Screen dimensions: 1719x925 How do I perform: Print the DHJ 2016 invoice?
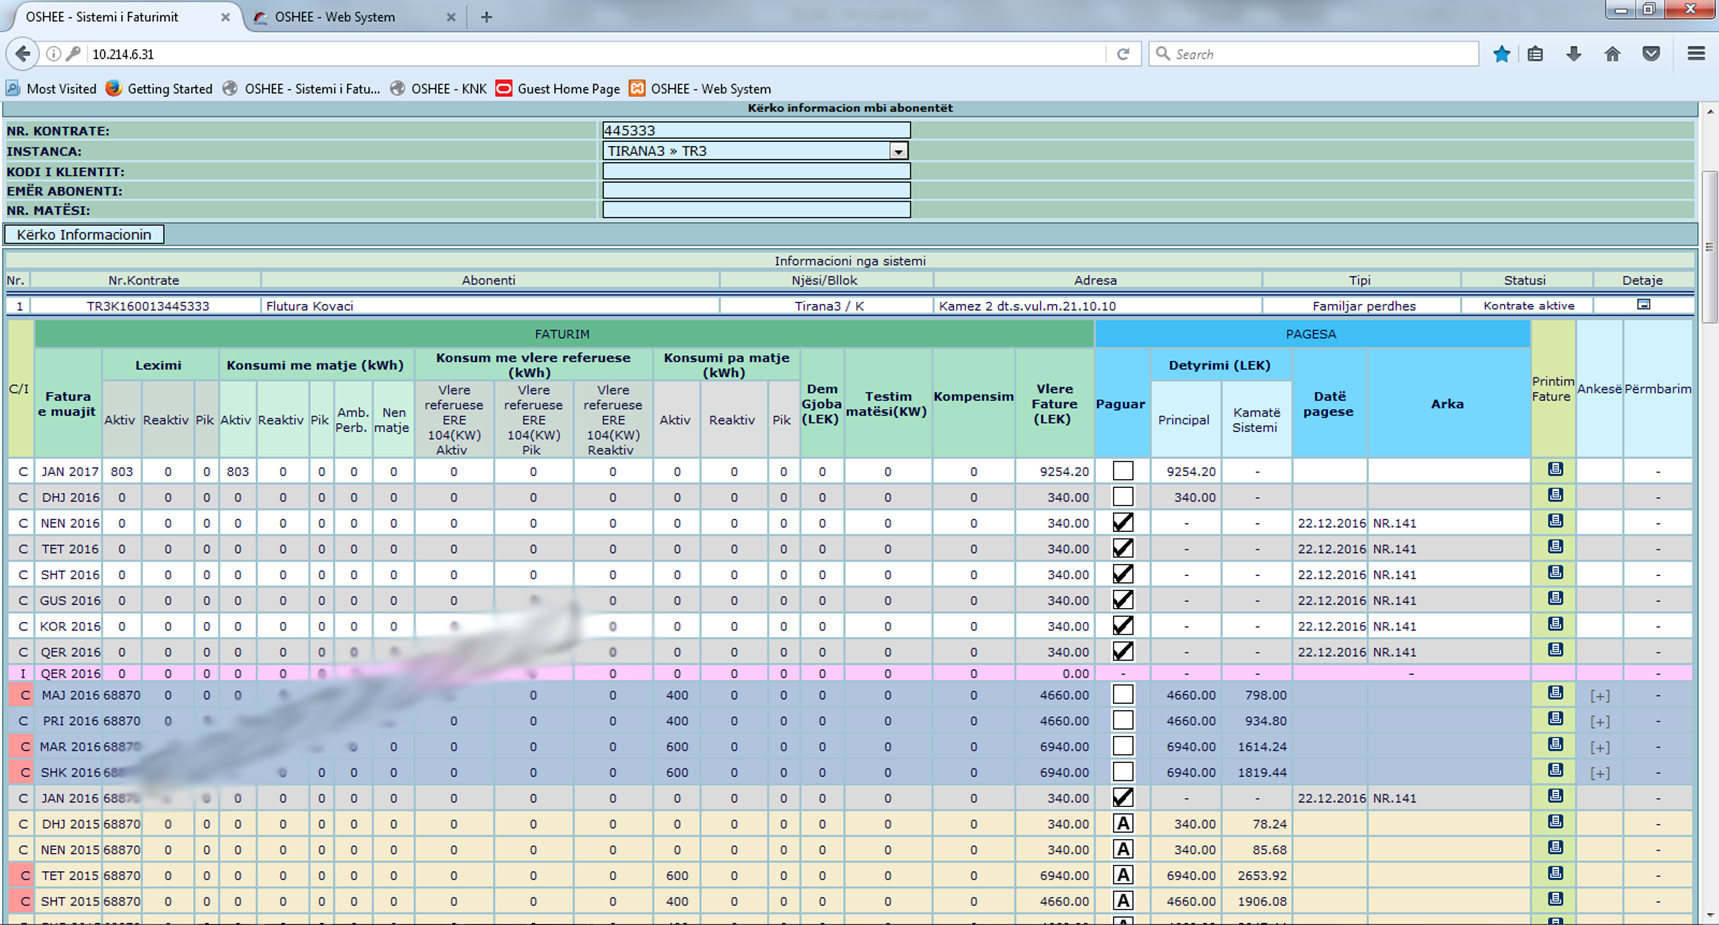coord(1555,495)
